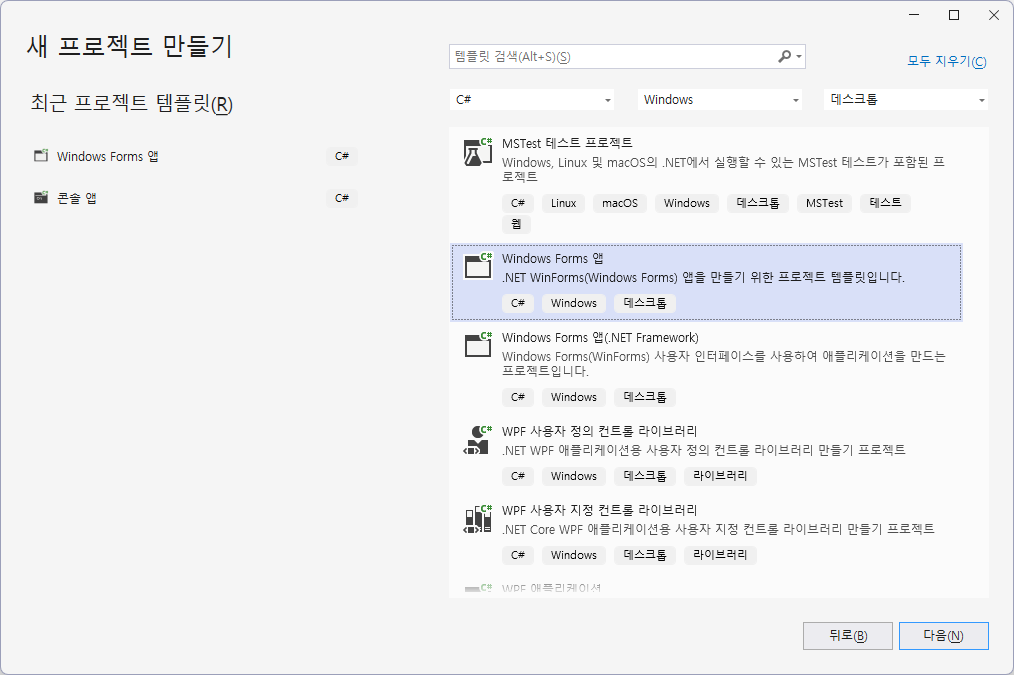Click the selected Windows Forms 앱 template icon
This screenshot has height=675, width=1014.
(479, 265)
